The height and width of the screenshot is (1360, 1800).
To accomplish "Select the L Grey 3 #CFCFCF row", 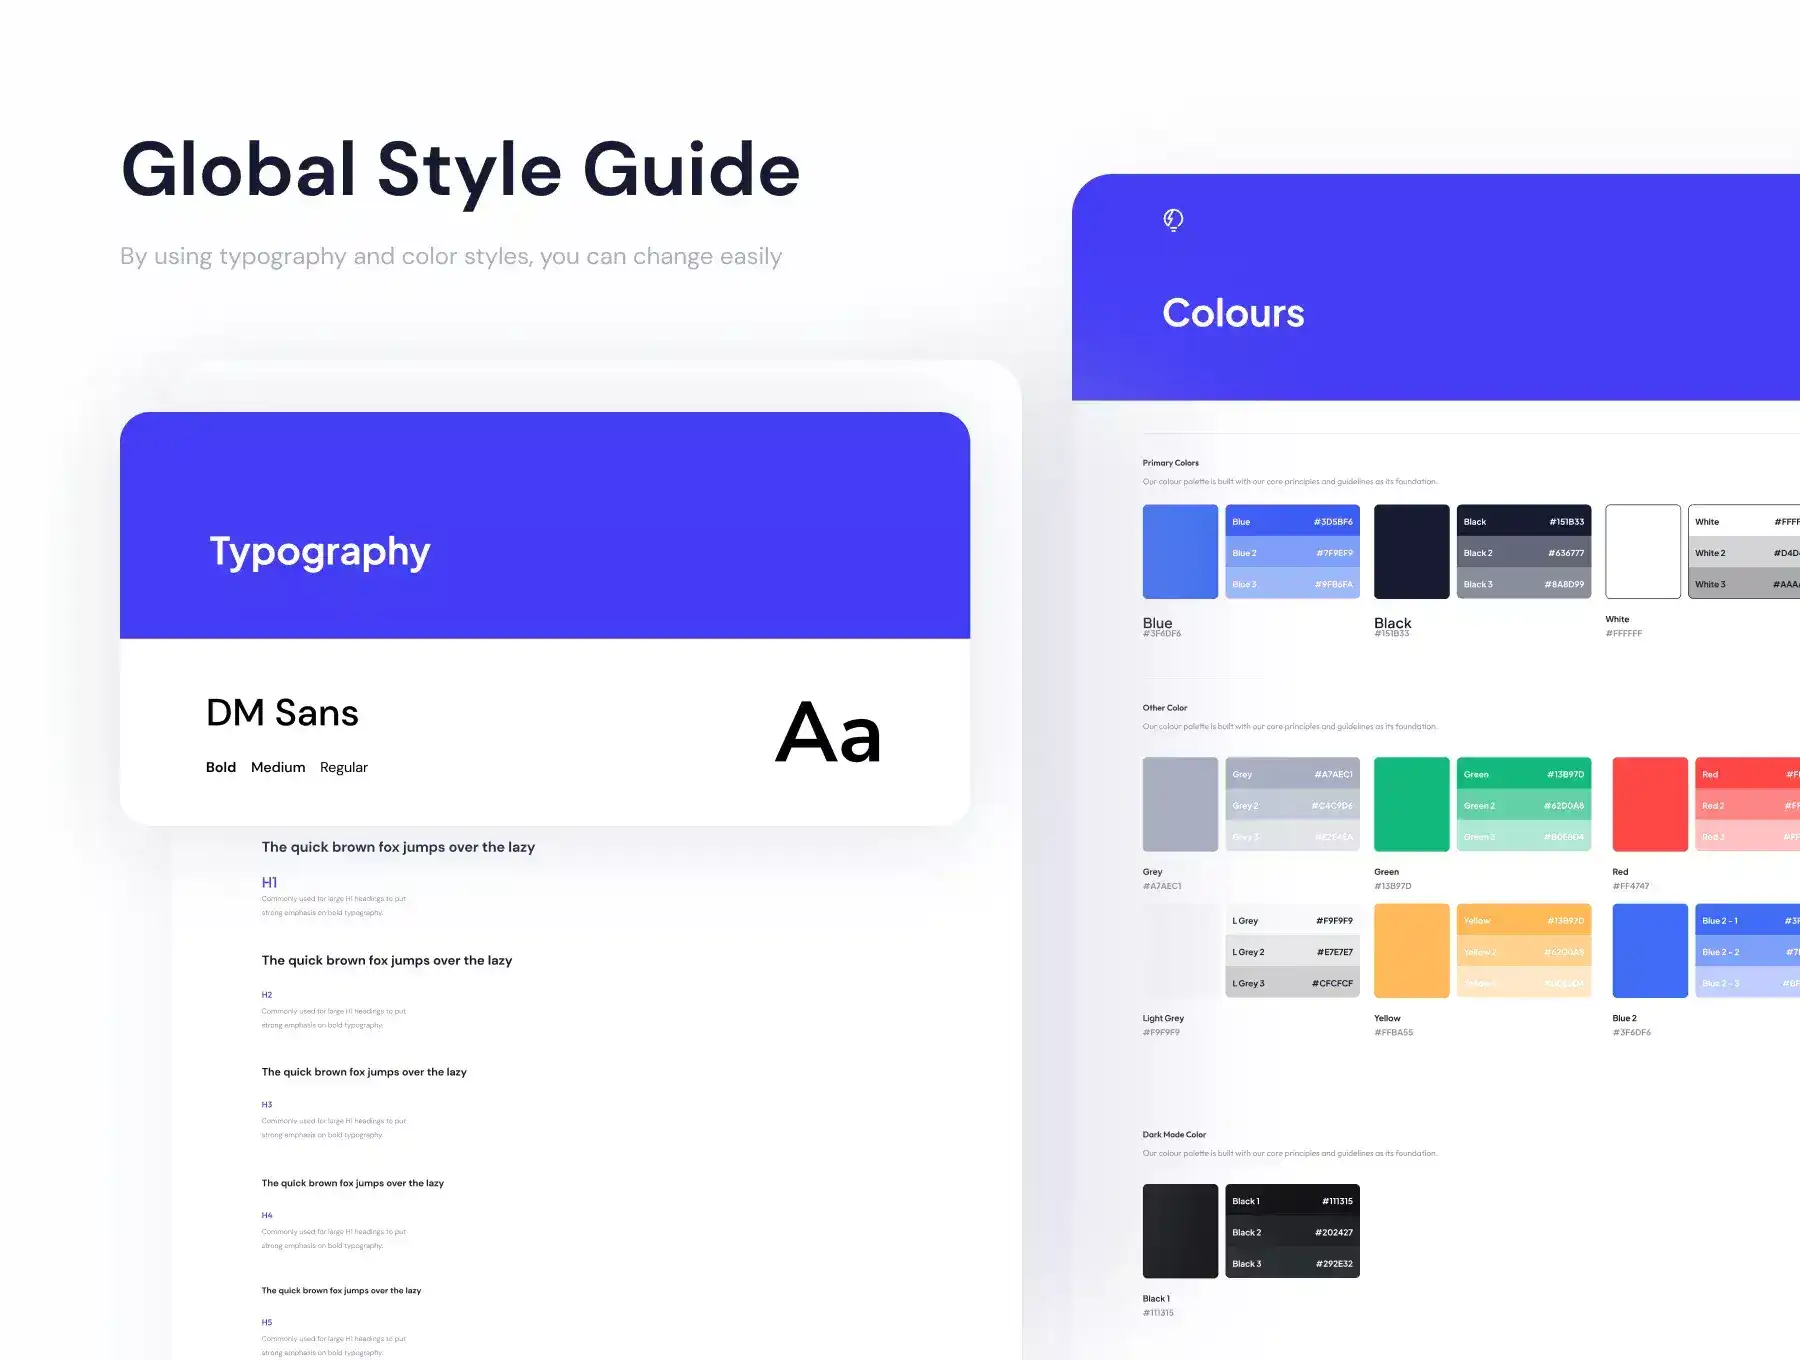I will tap(1292, 983).
